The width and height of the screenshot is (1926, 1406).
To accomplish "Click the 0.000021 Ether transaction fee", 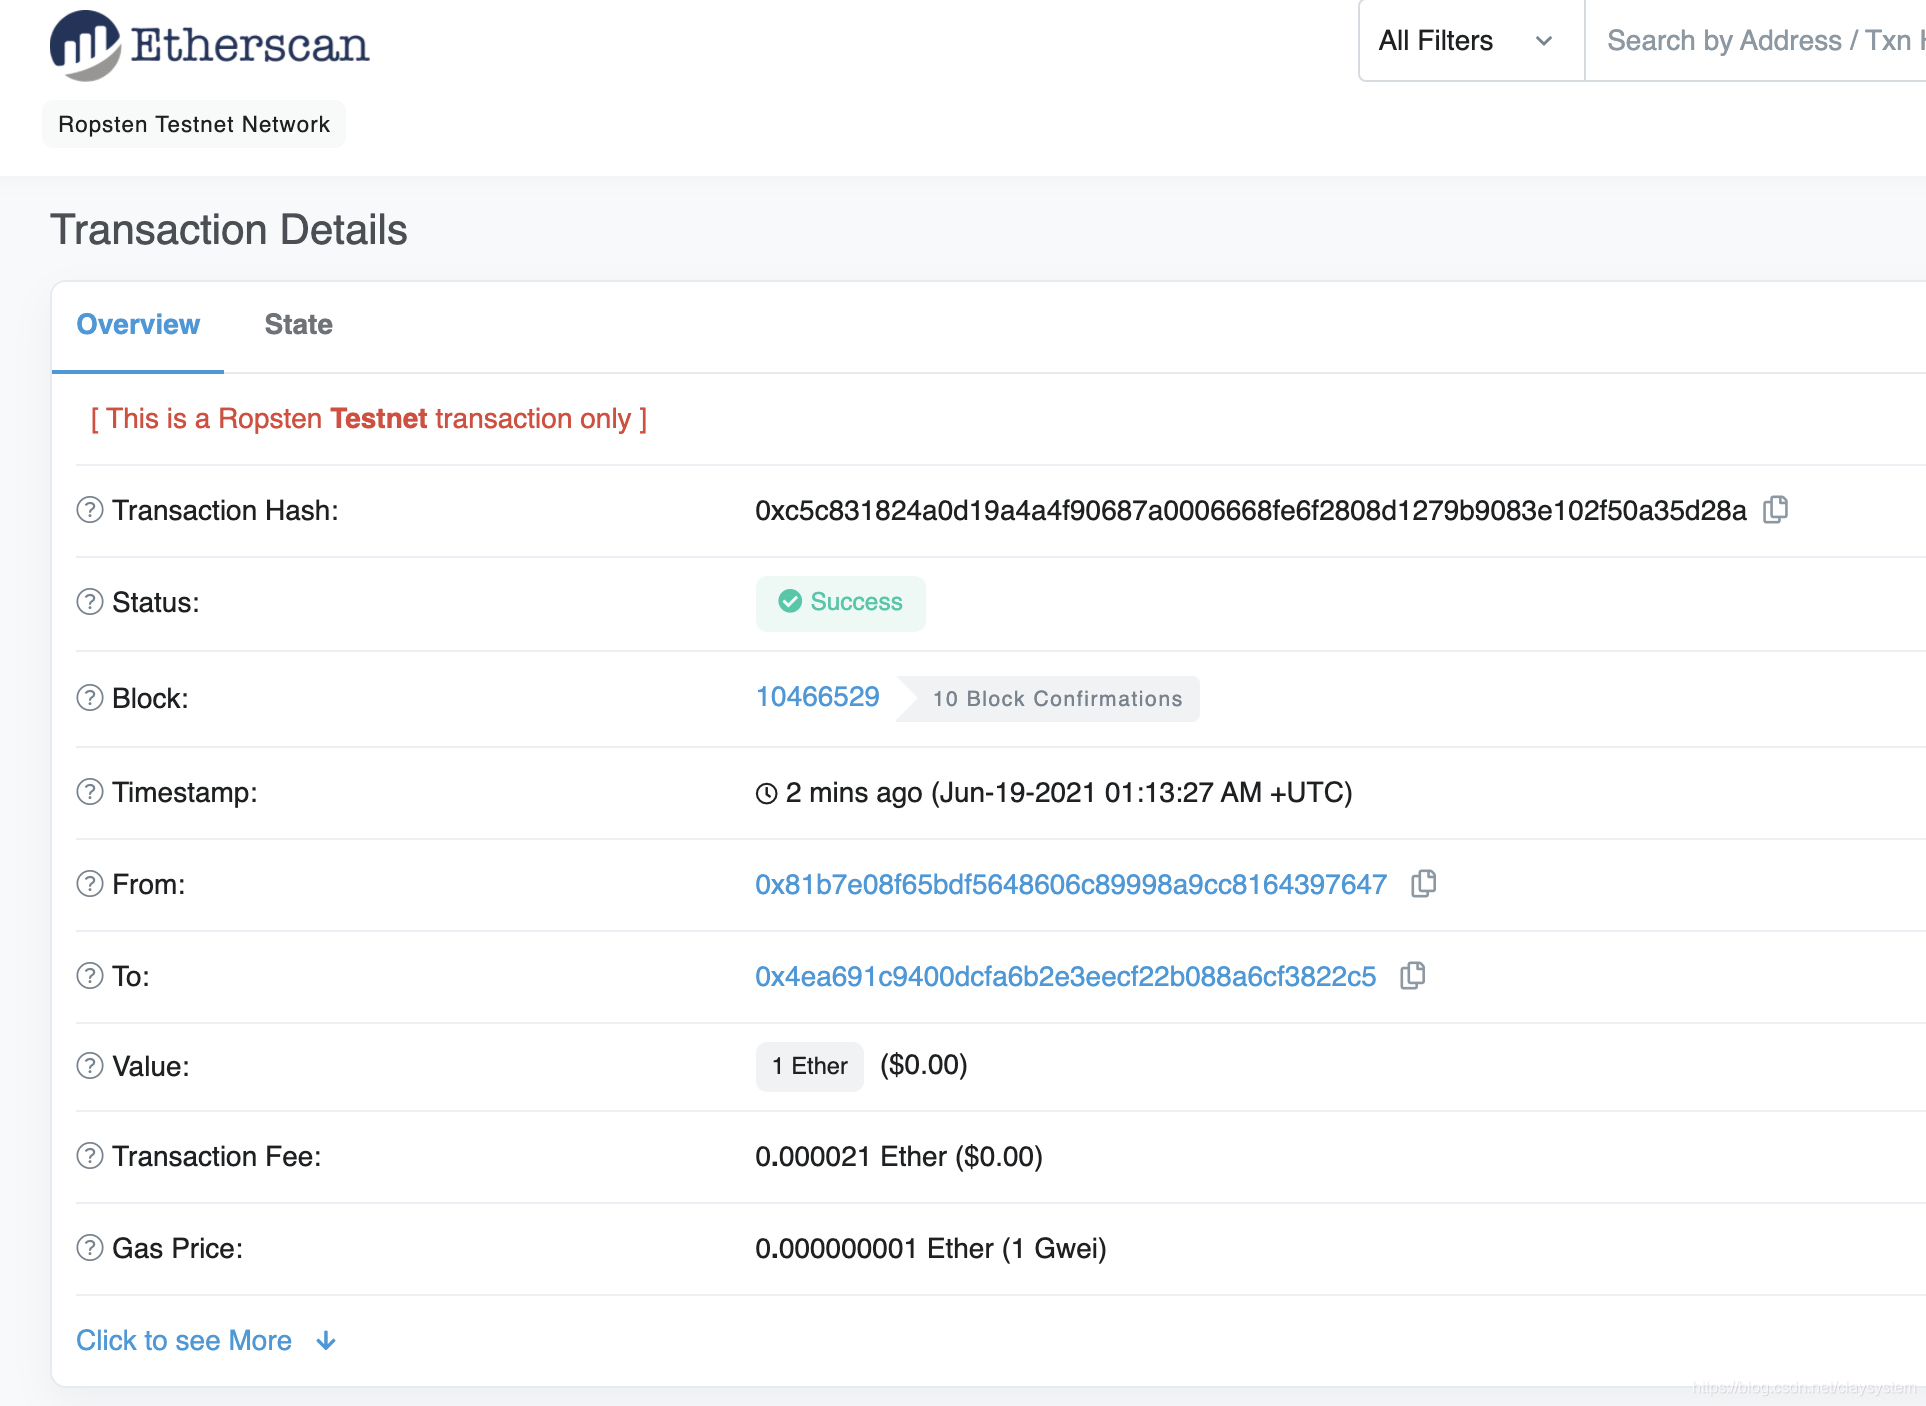I will (899, 1156).
